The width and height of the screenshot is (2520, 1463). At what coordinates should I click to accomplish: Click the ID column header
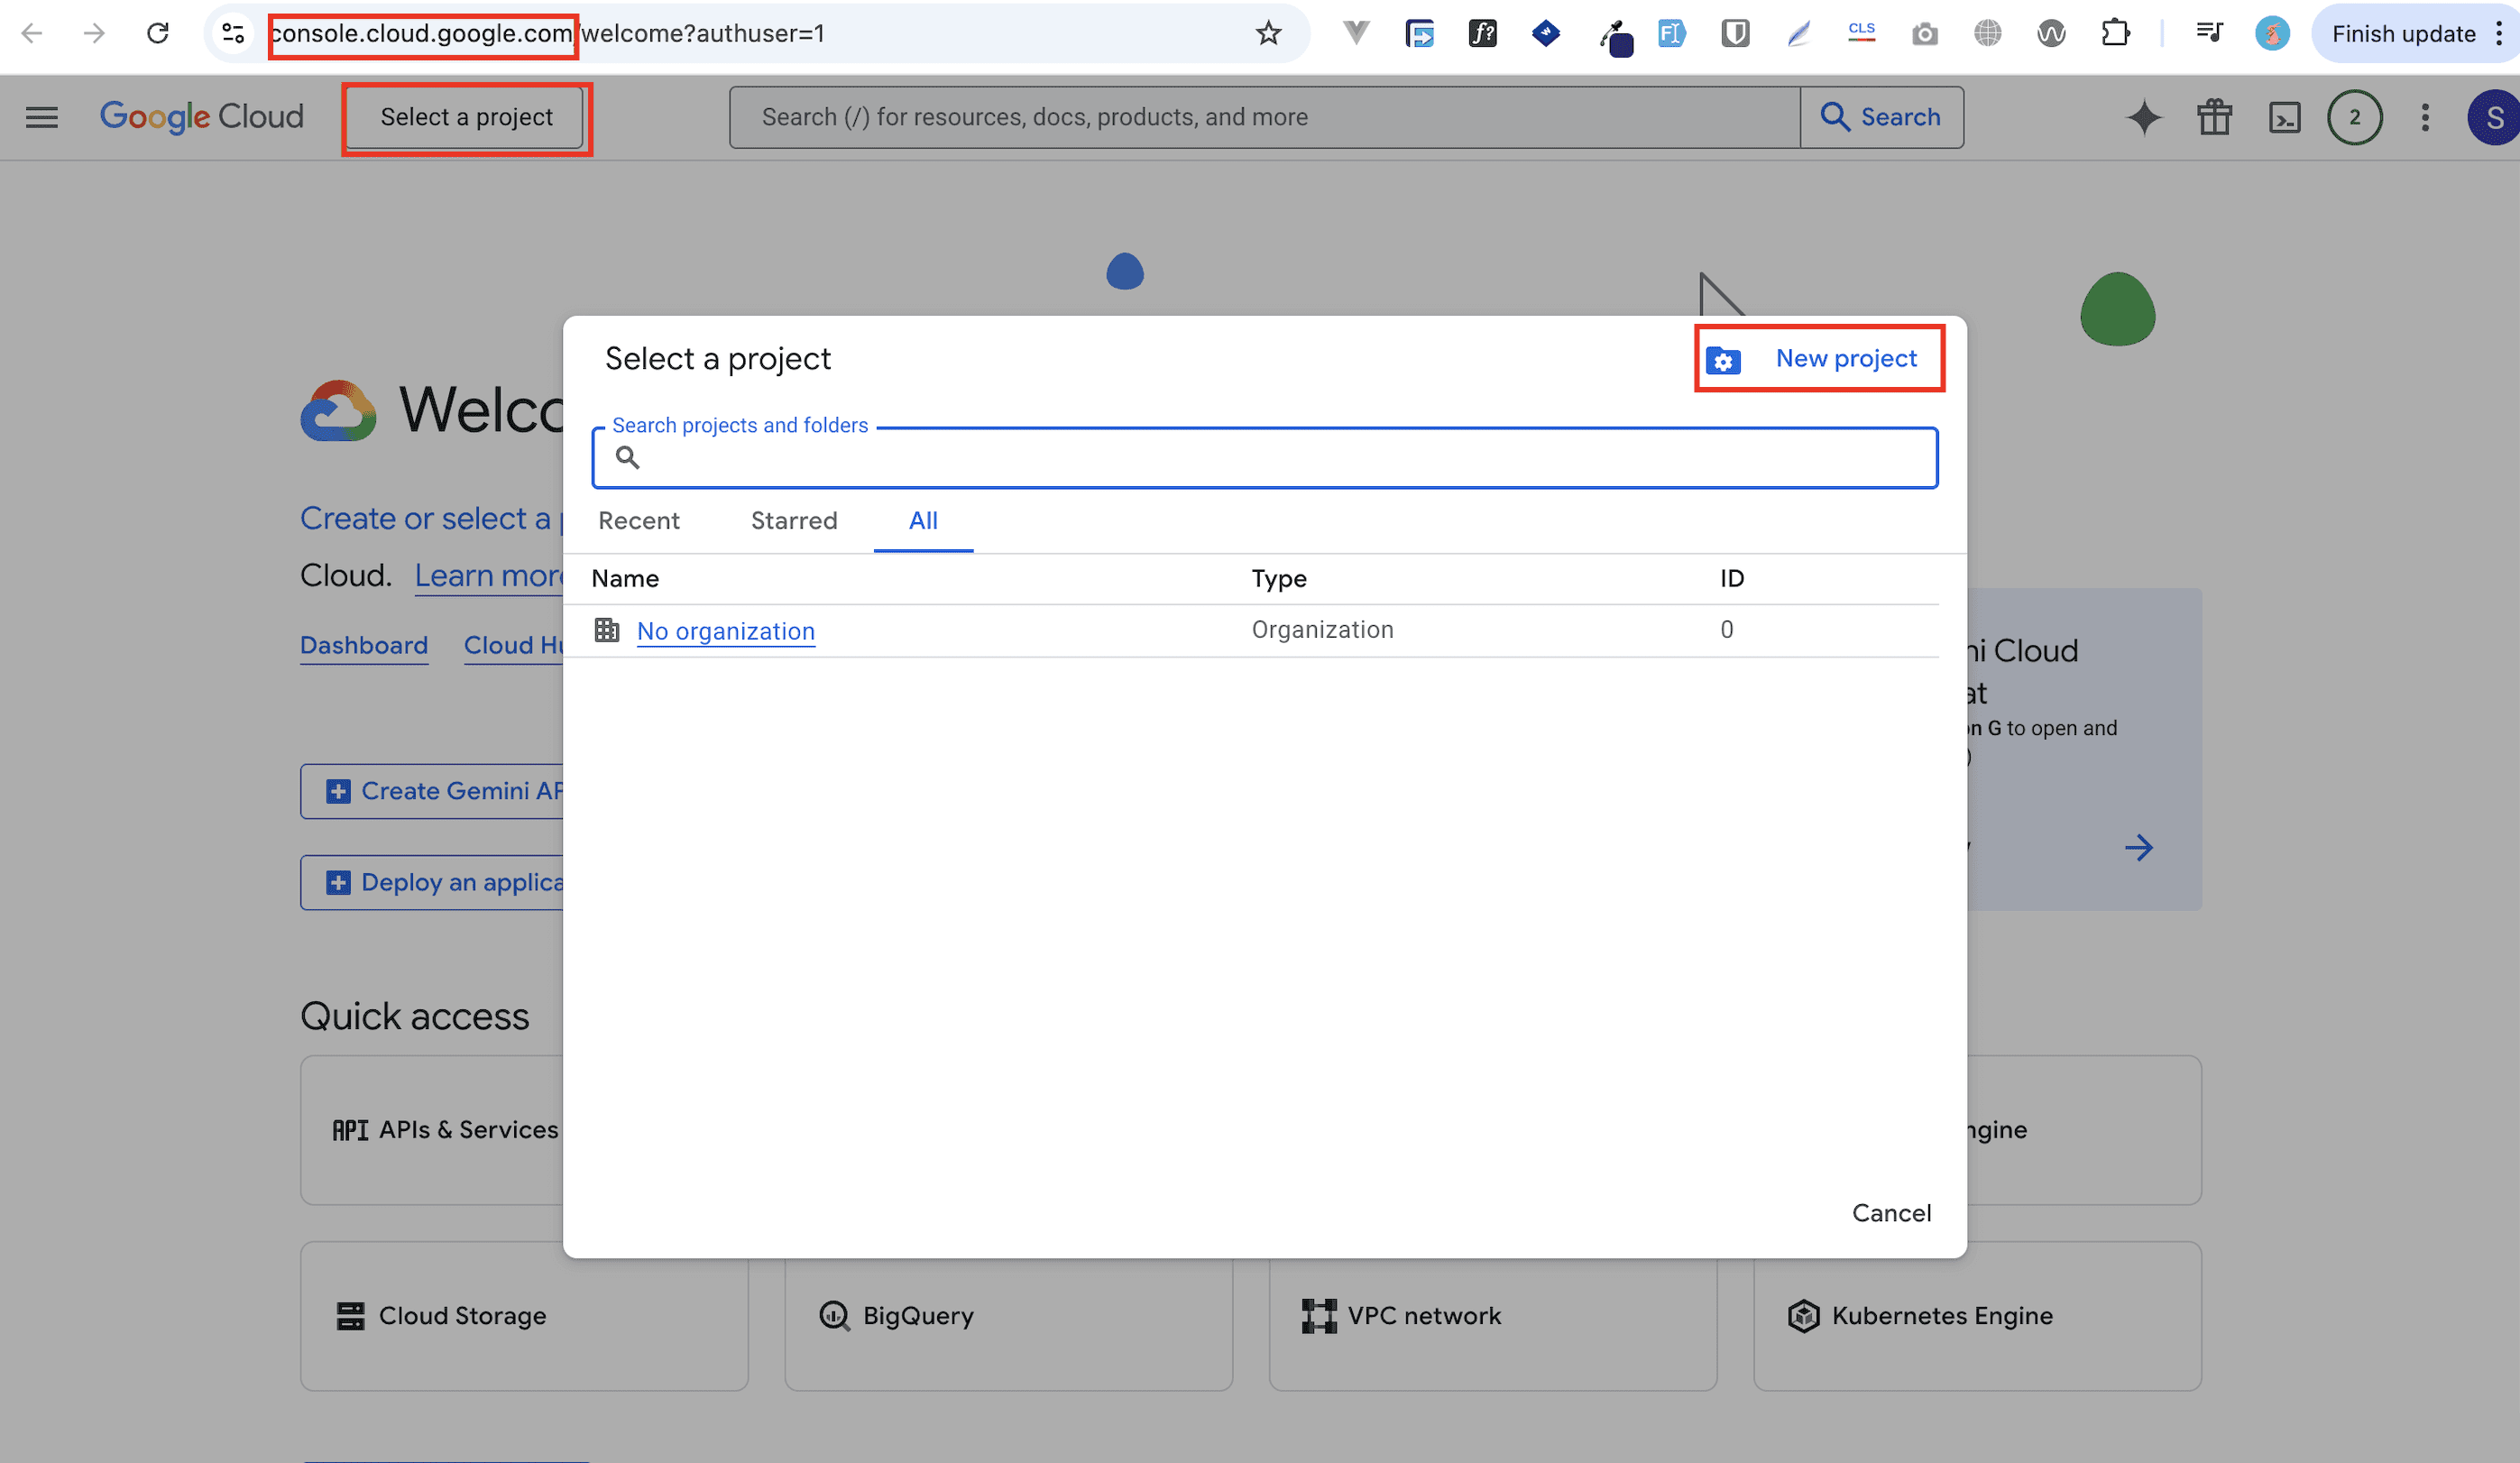(1732, 579)
